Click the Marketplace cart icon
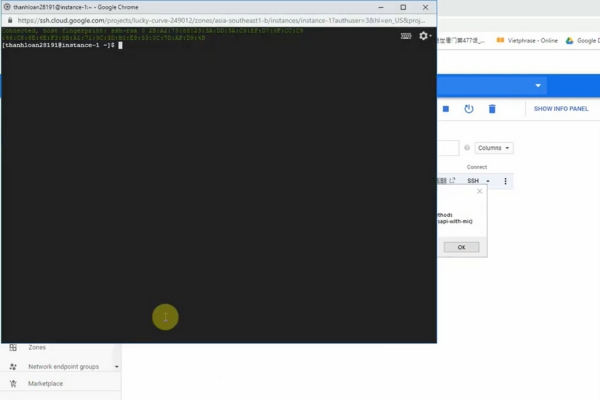The image size is (600, 400). coord(13,383)
